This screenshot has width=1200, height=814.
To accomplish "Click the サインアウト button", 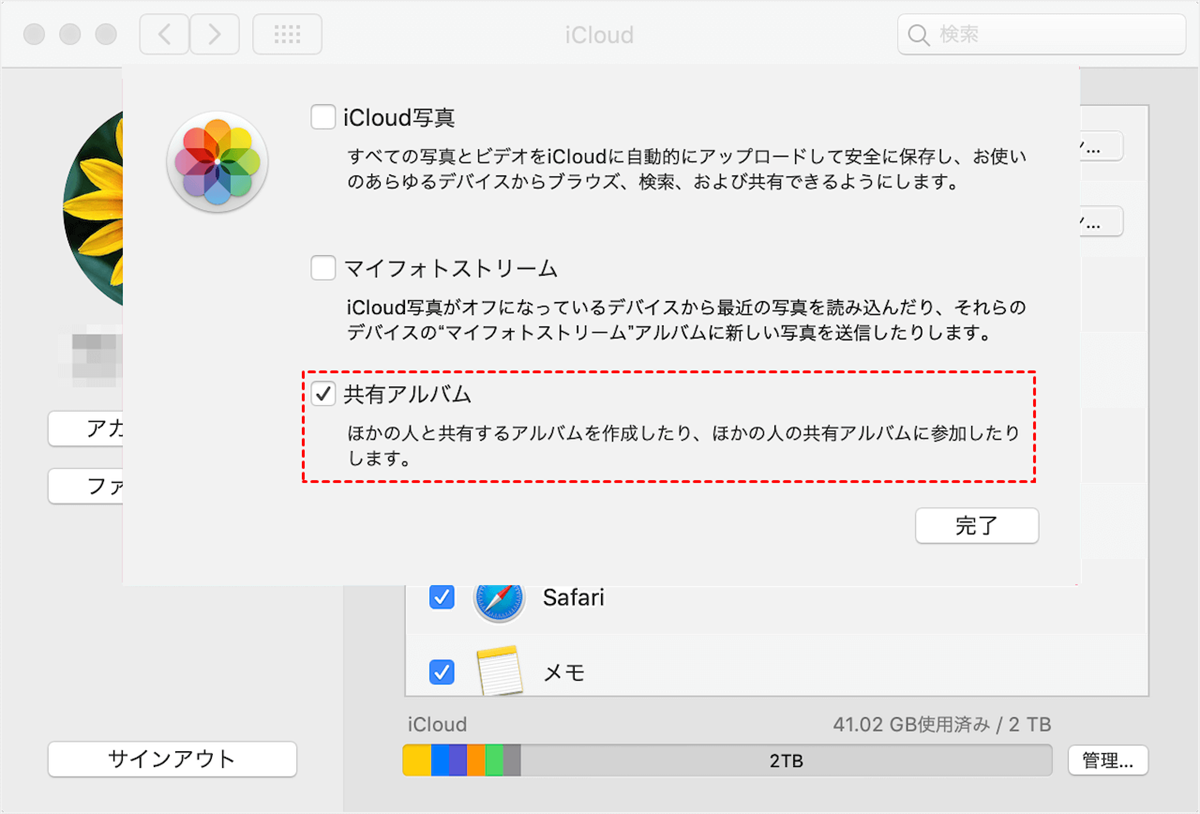I will (172, 759).
